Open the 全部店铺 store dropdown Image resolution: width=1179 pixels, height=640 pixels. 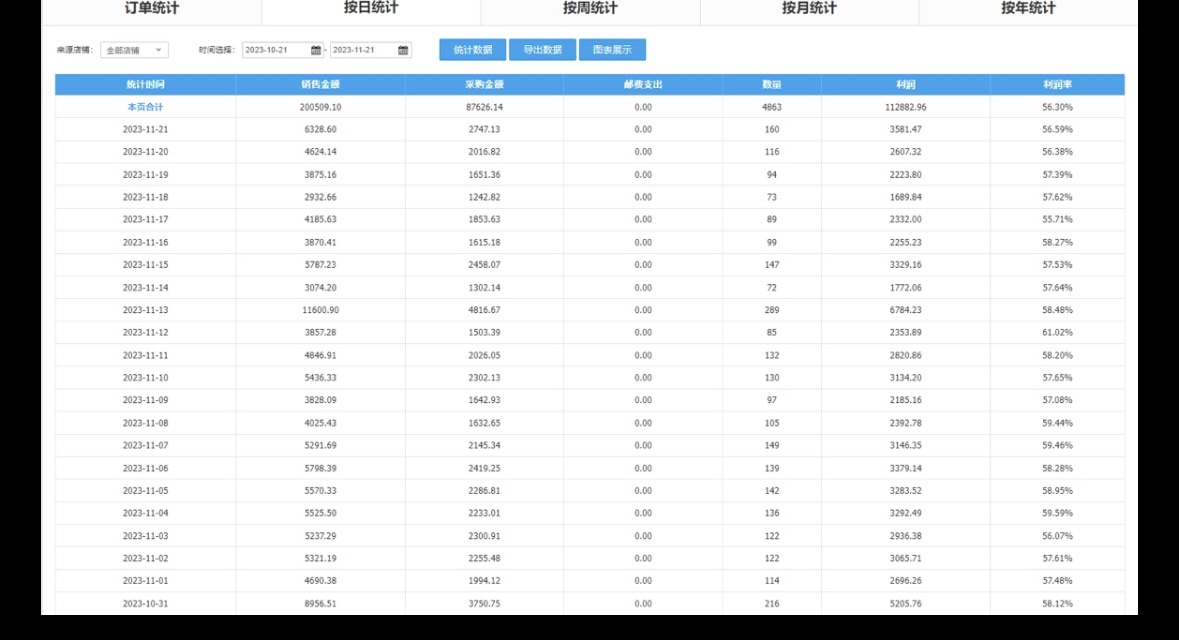tap(128, 49)
